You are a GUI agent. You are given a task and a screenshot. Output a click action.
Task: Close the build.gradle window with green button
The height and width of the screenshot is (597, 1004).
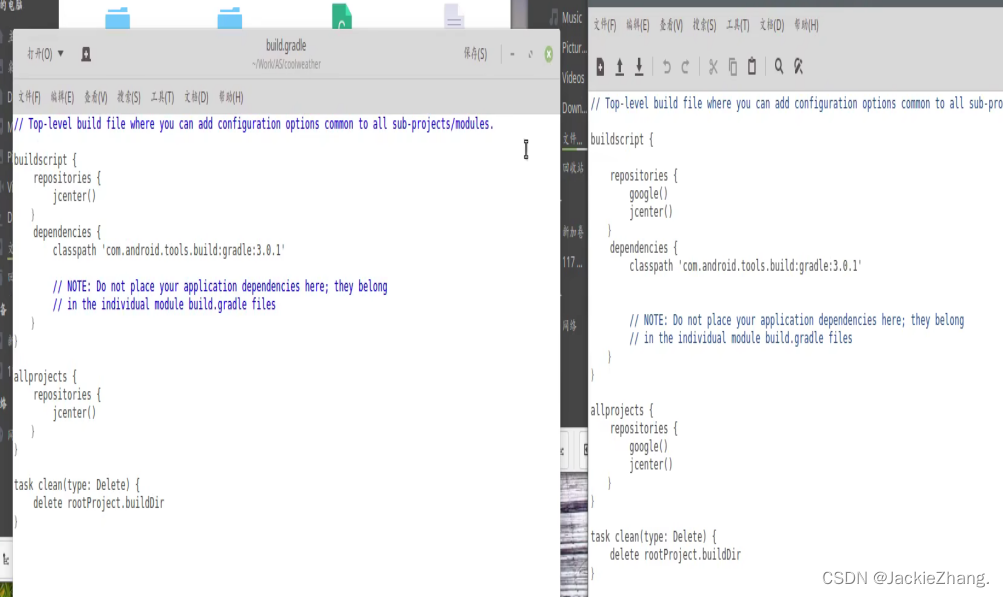tap(549, 54)
